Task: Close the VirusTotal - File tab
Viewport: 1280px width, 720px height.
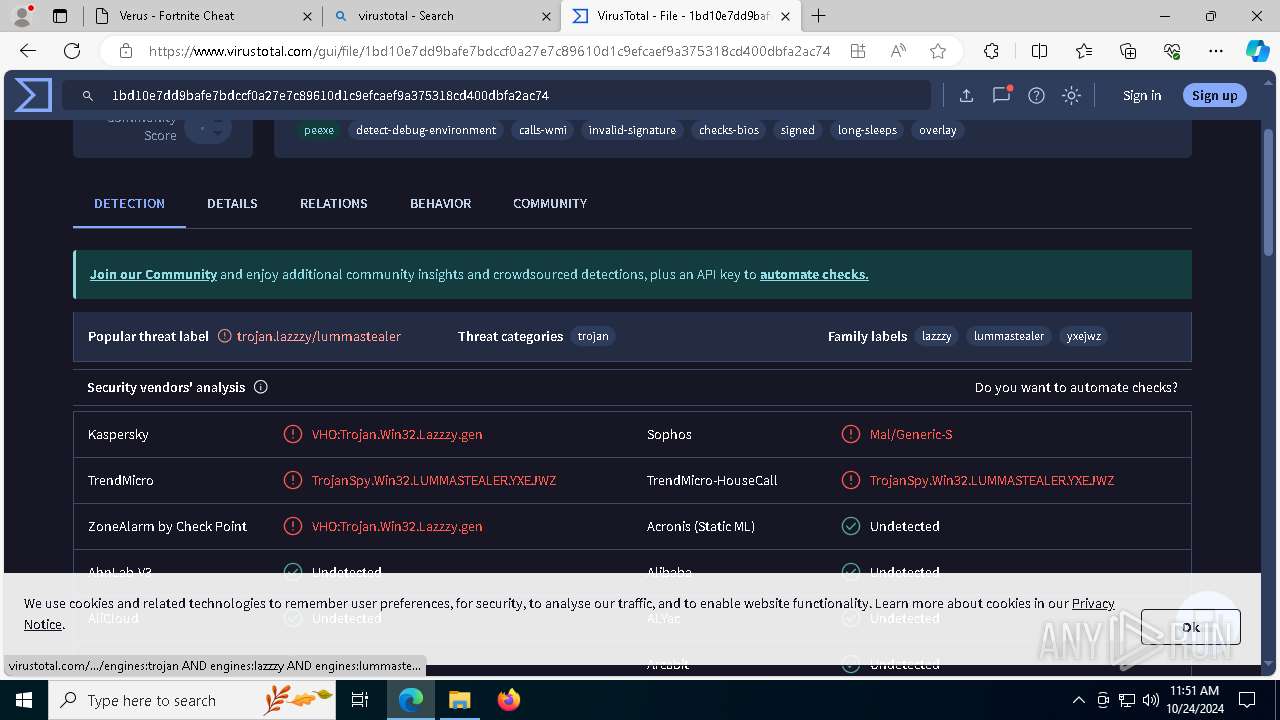Action: tap(786, 16)
